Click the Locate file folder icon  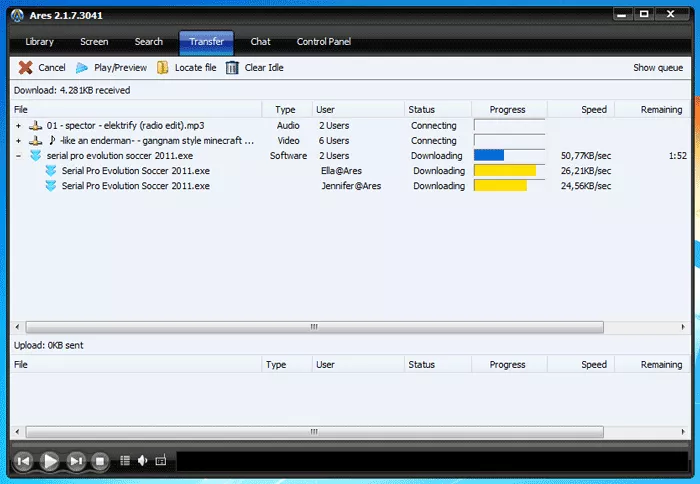click(162, 67)
